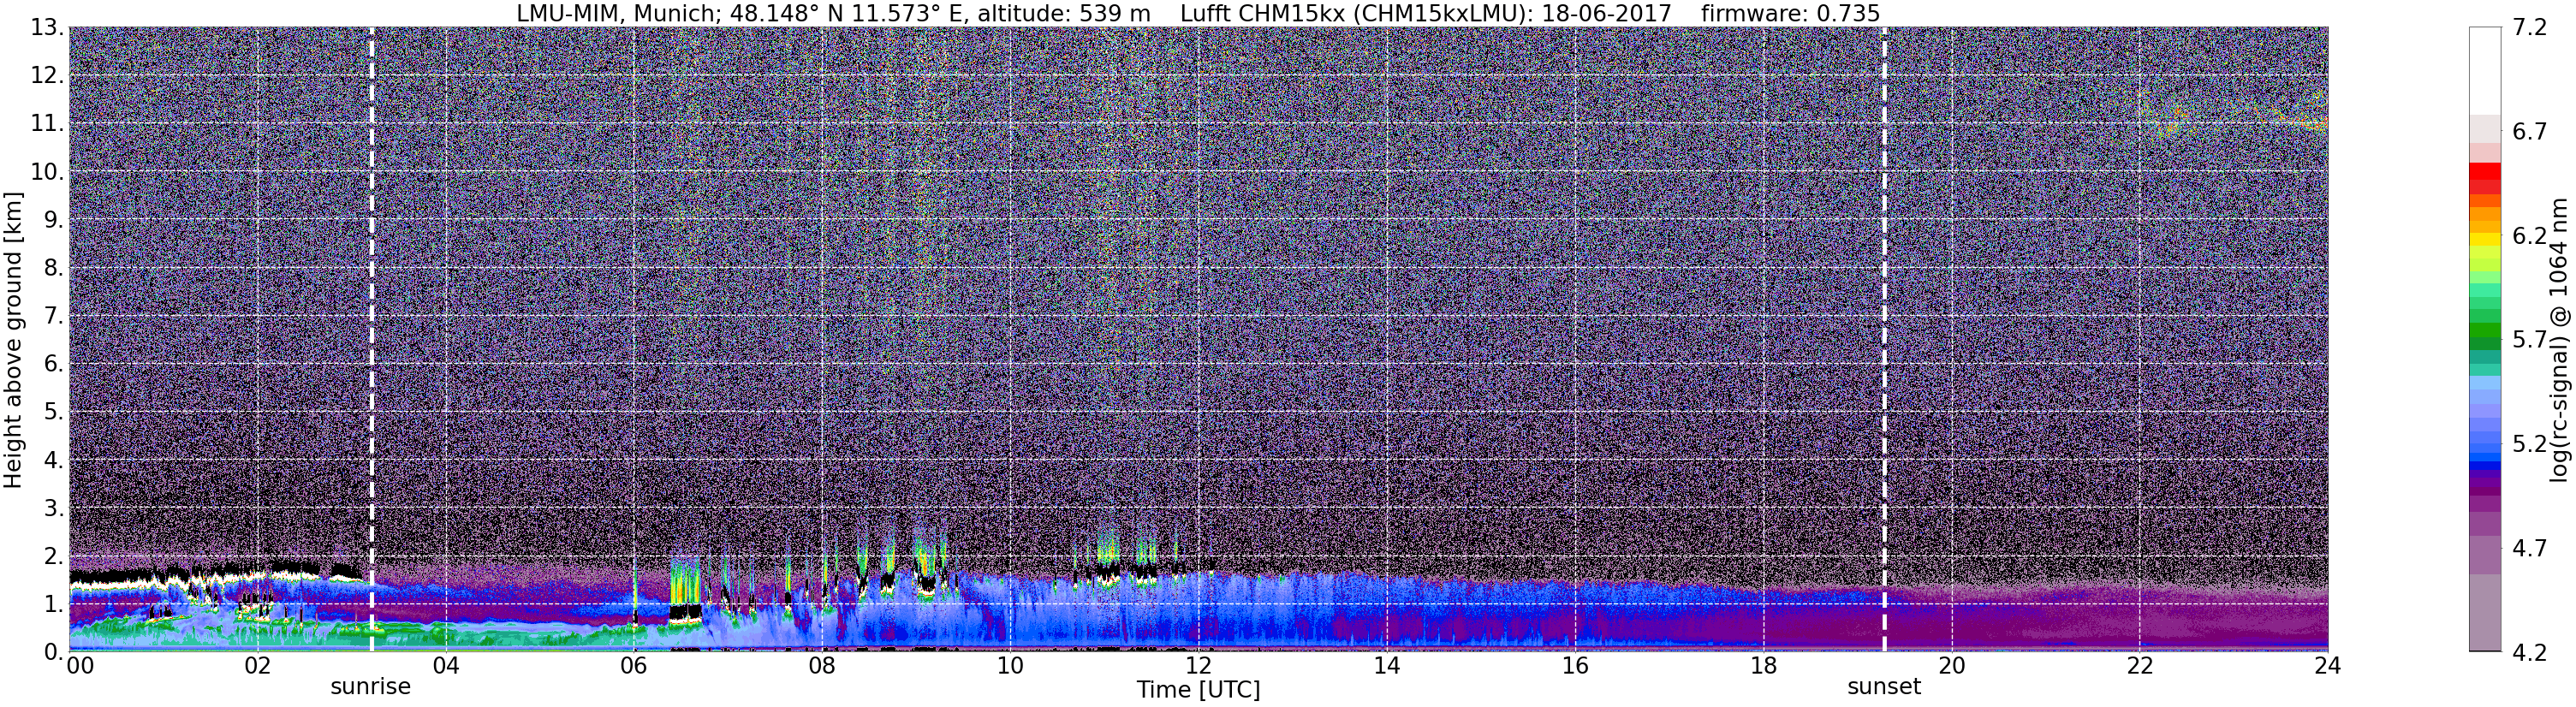Click the colorbar tick value '6.7'
This screenshot has width=2576, height=707.
point(2529,132)
